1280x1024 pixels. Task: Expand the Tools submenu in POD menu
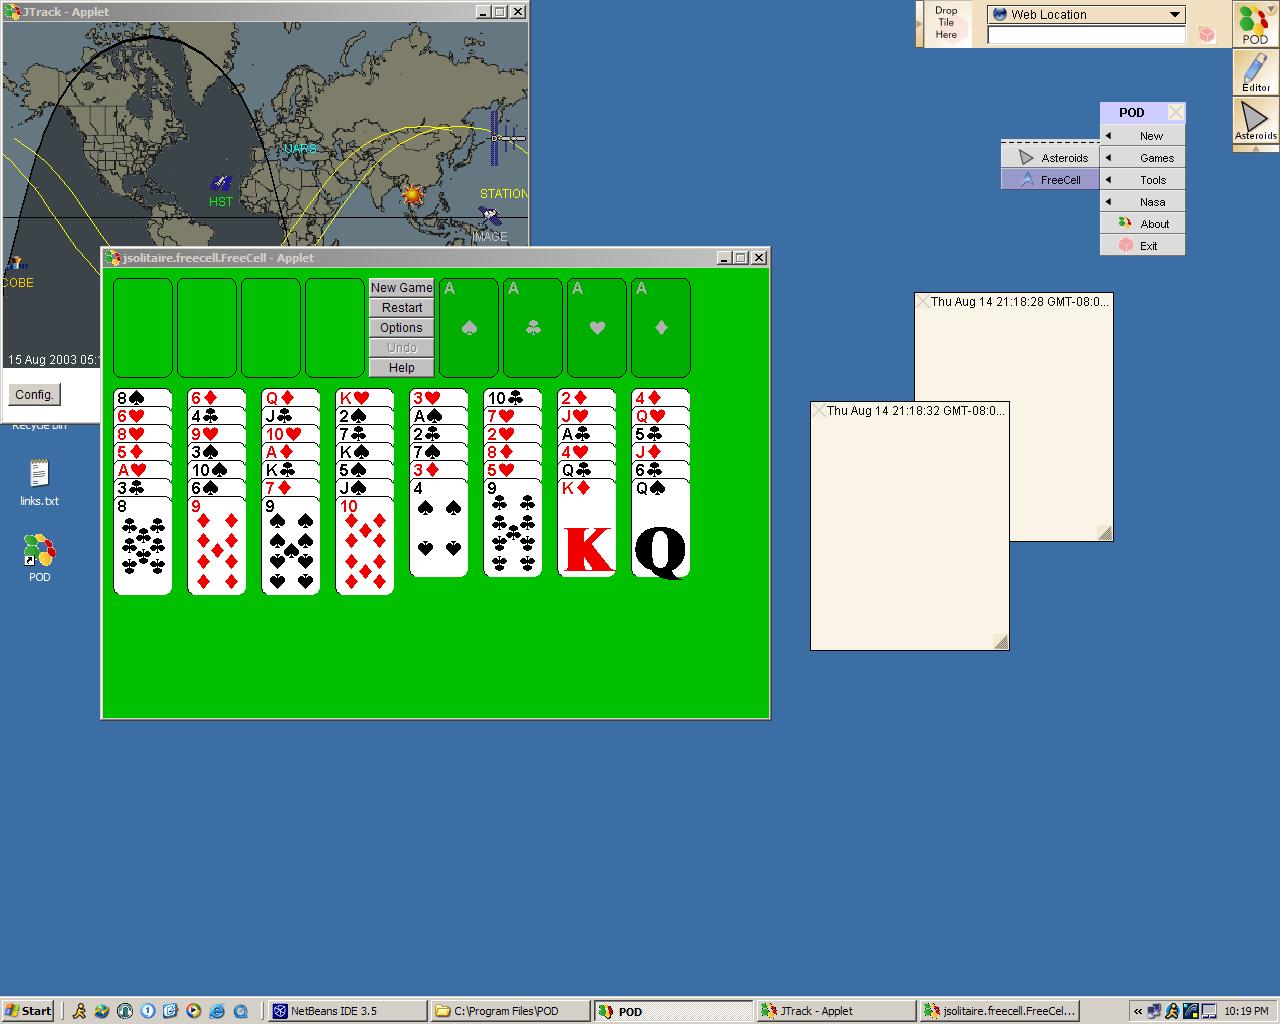(1143, 180)
